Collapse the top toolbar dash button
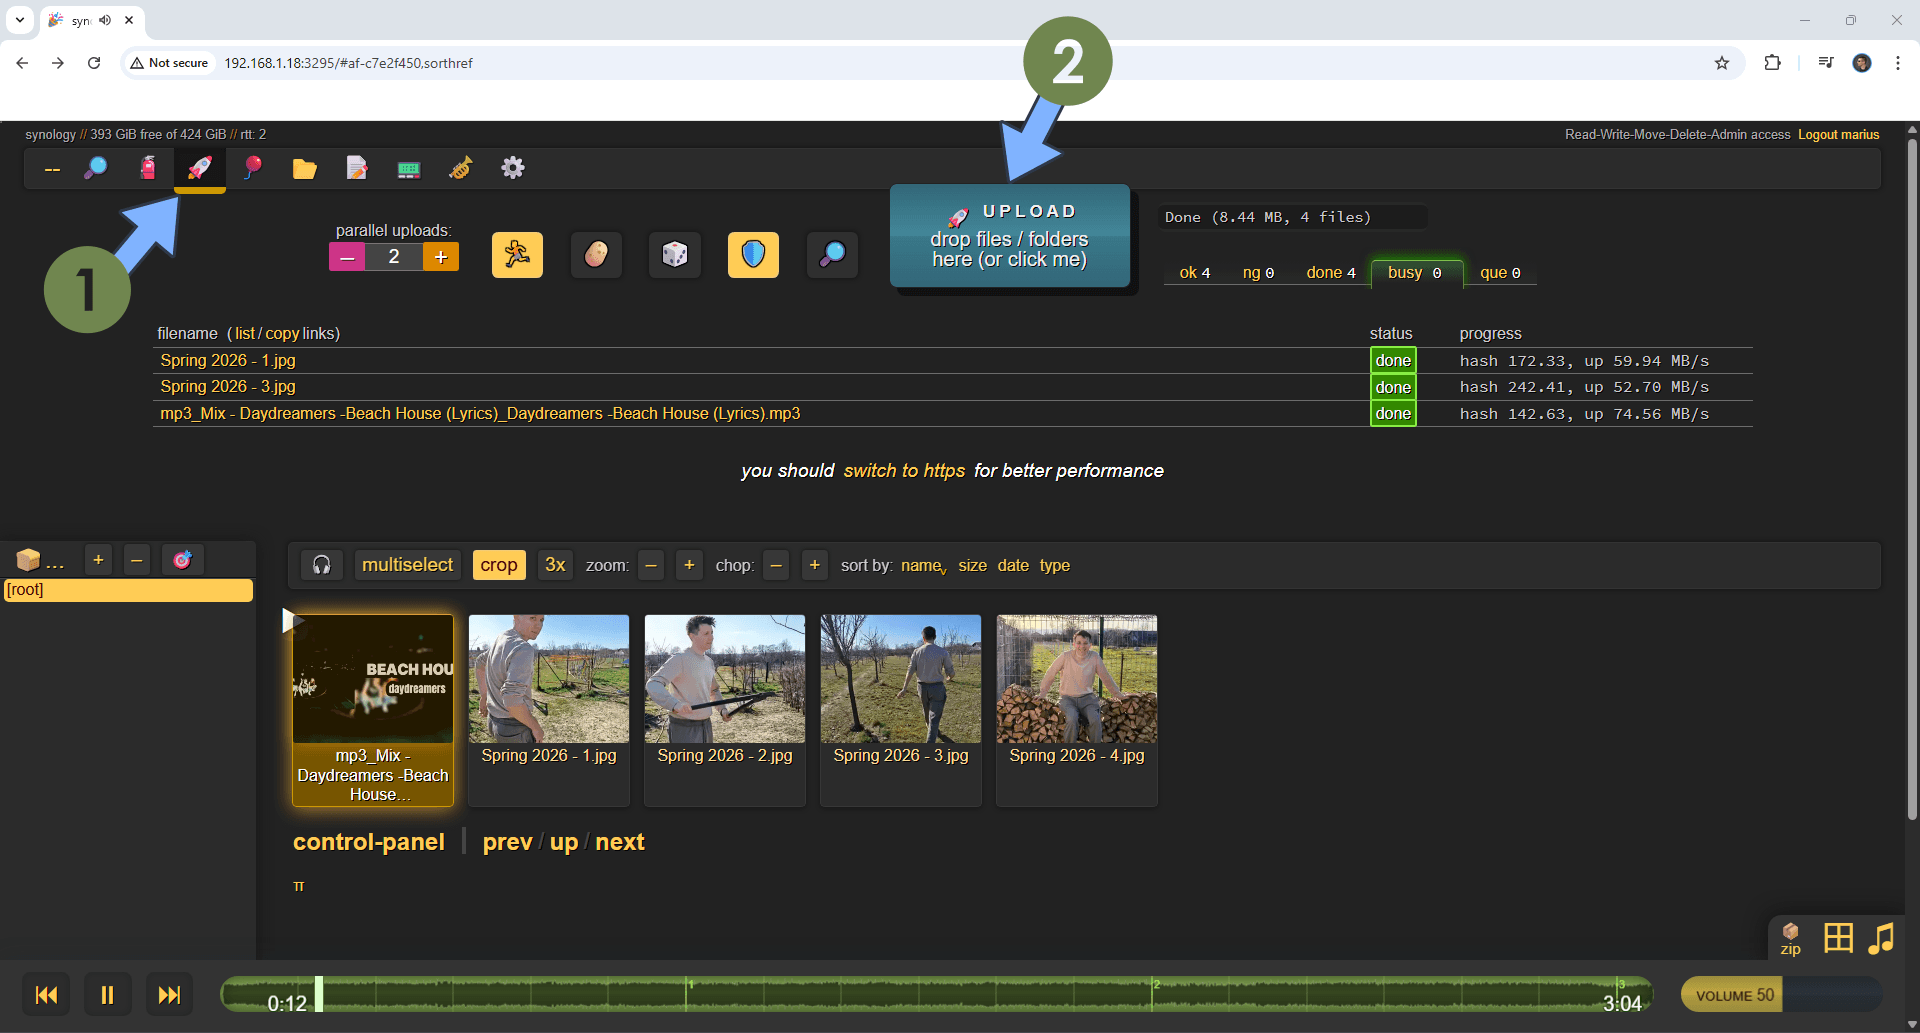 (x=52, y=169)
